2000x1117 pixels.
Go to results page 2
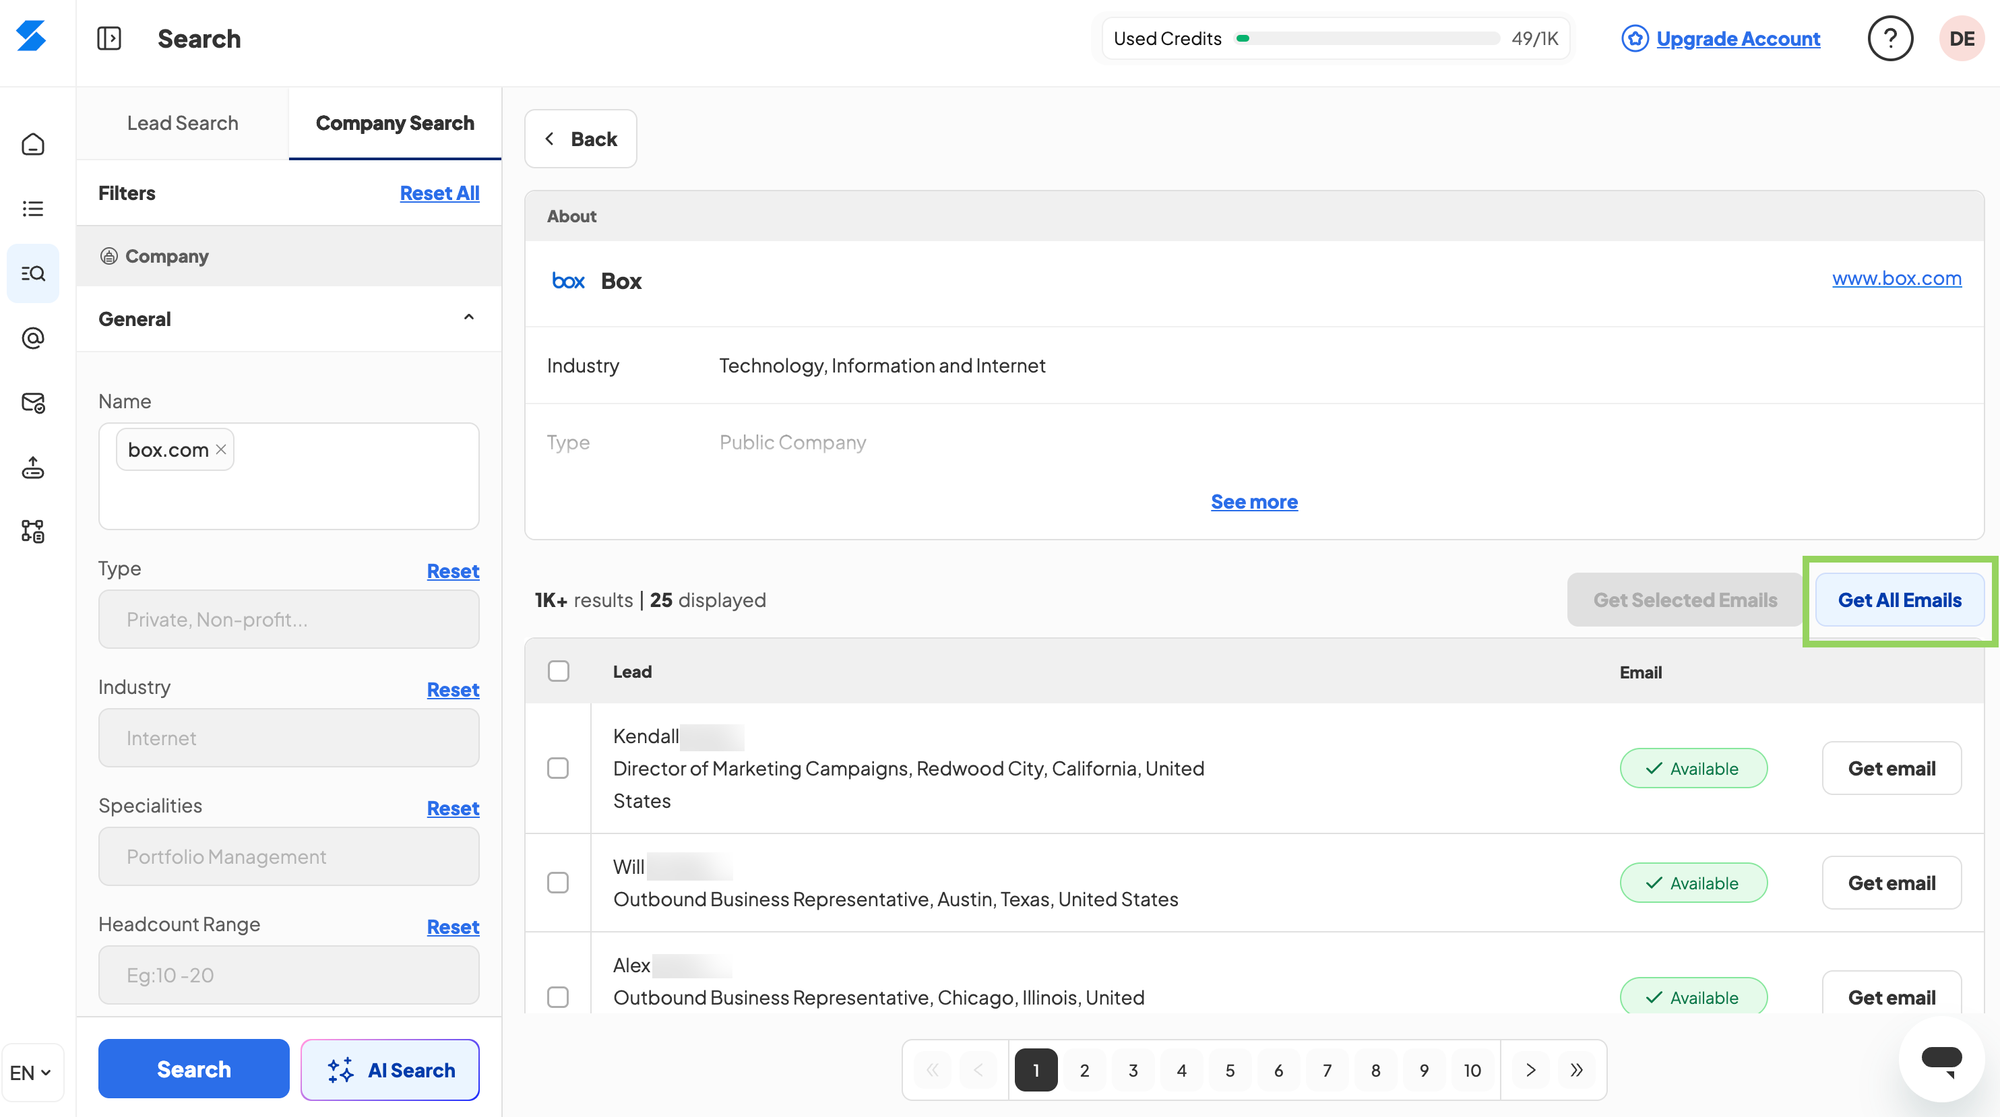pos(1084,1070)
